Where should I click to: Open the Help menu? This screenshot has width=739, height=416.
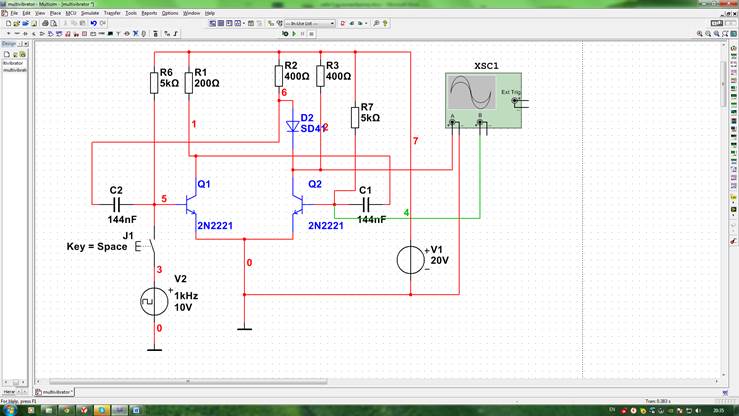pos(210,13)
